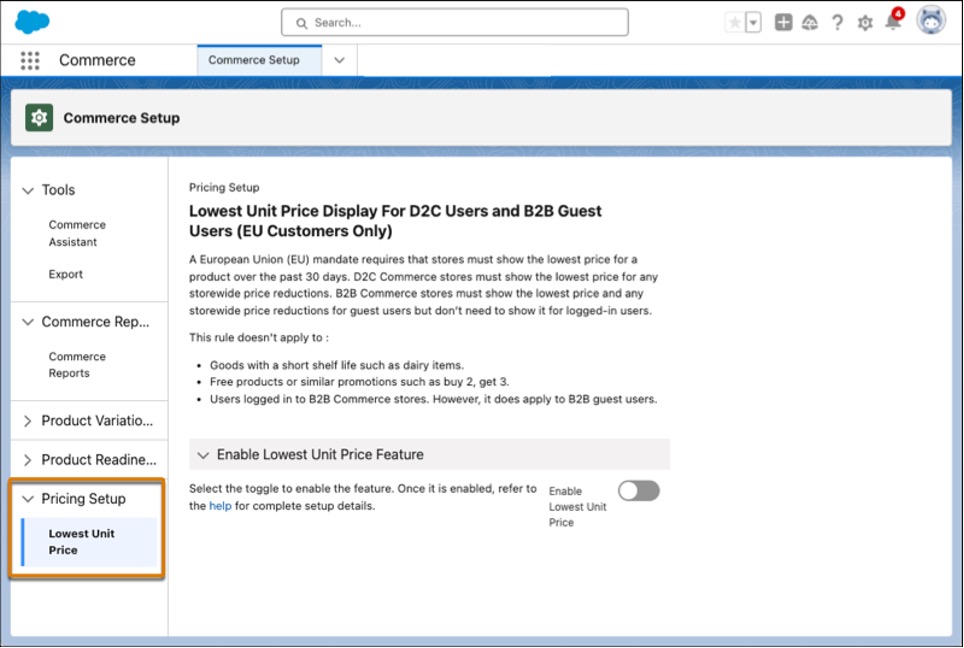The height and width of the screenshot is (648, 964).
Task: Click the B2B Commerce stores bullet text
Action: point(433,399)
